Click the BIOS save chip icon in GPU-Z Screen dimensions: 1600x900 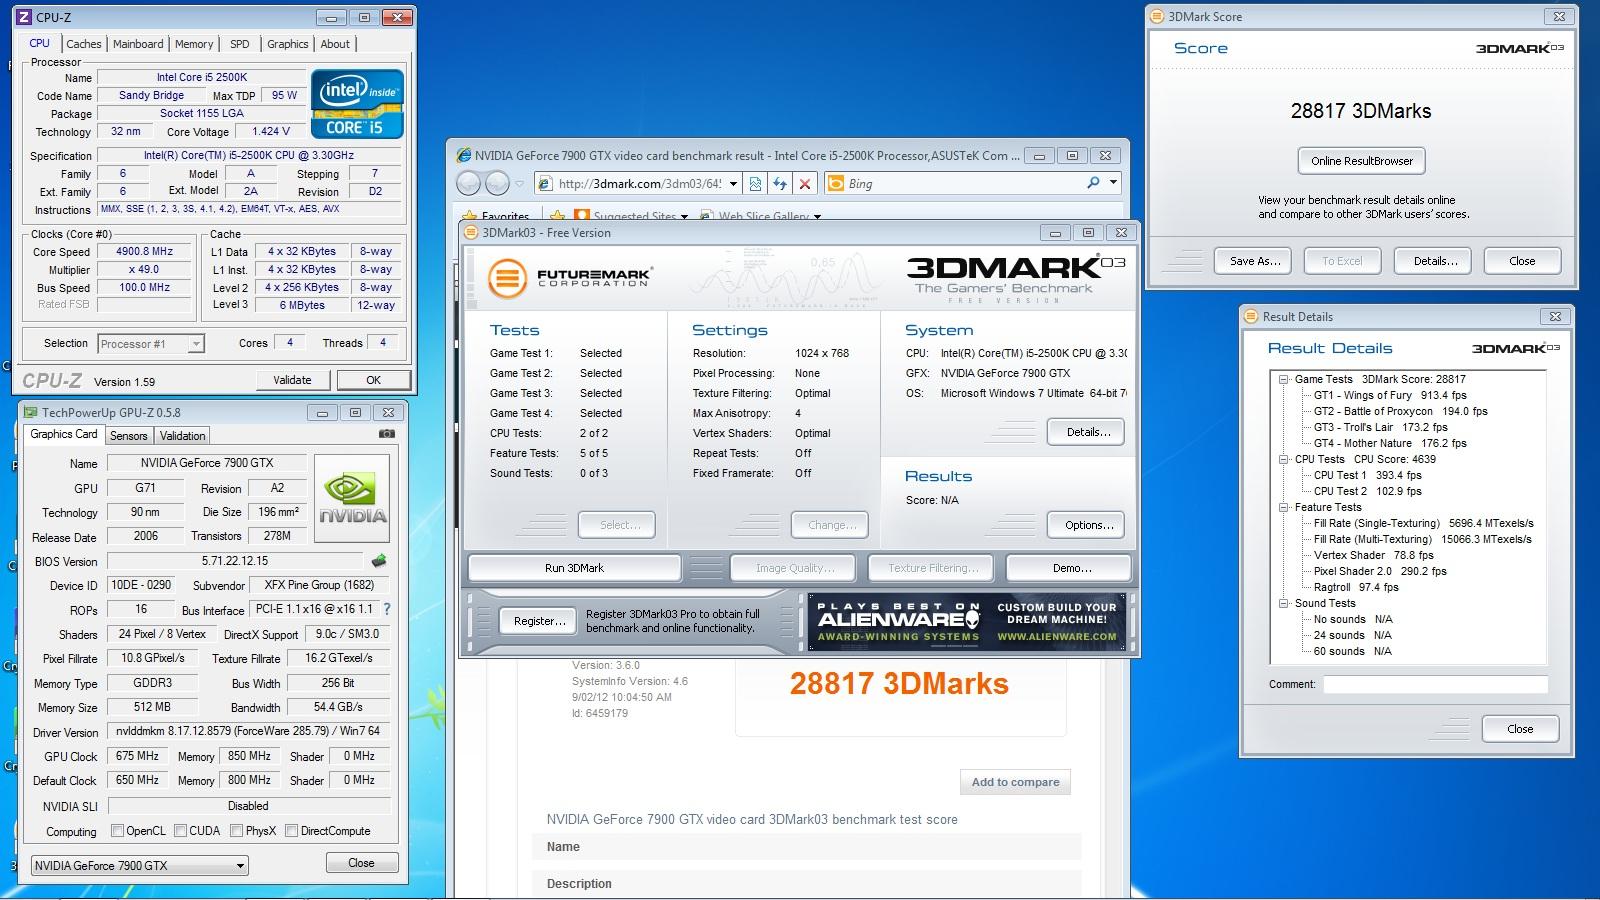[x=379, y=561]
